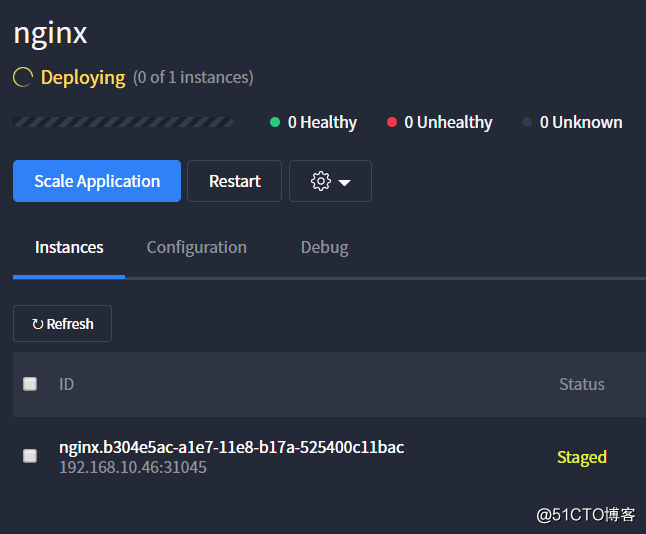Click the dark Unknown indicator dot

click(x=527, y=122)
